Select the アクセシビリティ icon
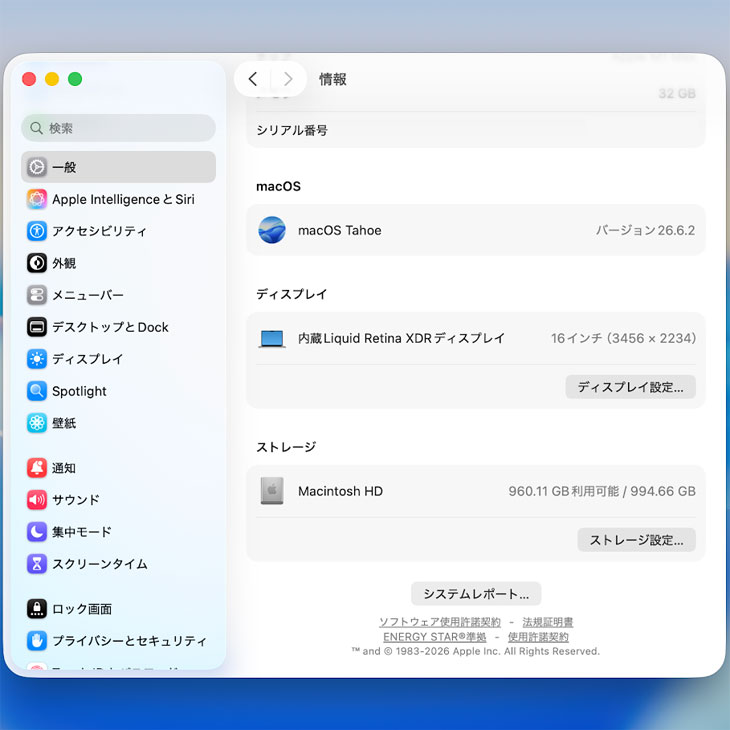 37,231
